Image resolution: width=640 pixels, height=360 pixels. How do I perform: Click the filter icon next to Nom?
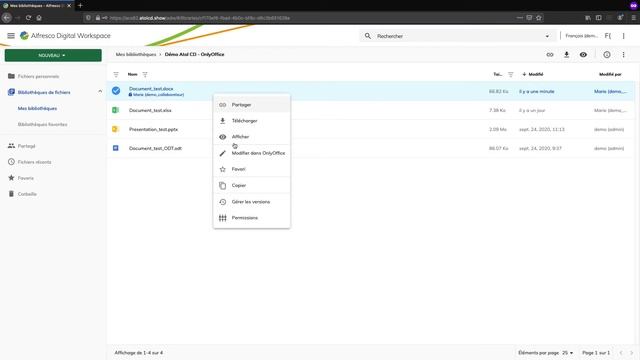coord(145,75)
